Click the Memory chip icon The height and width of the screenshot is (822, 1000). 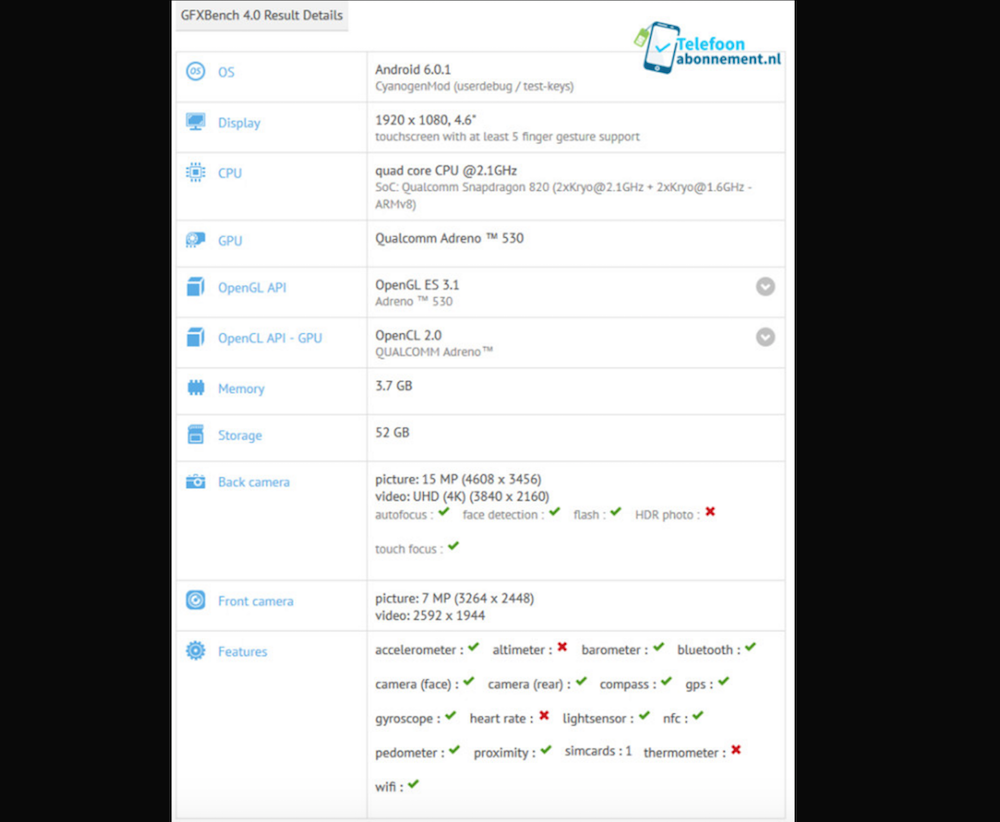pos(196,387)
